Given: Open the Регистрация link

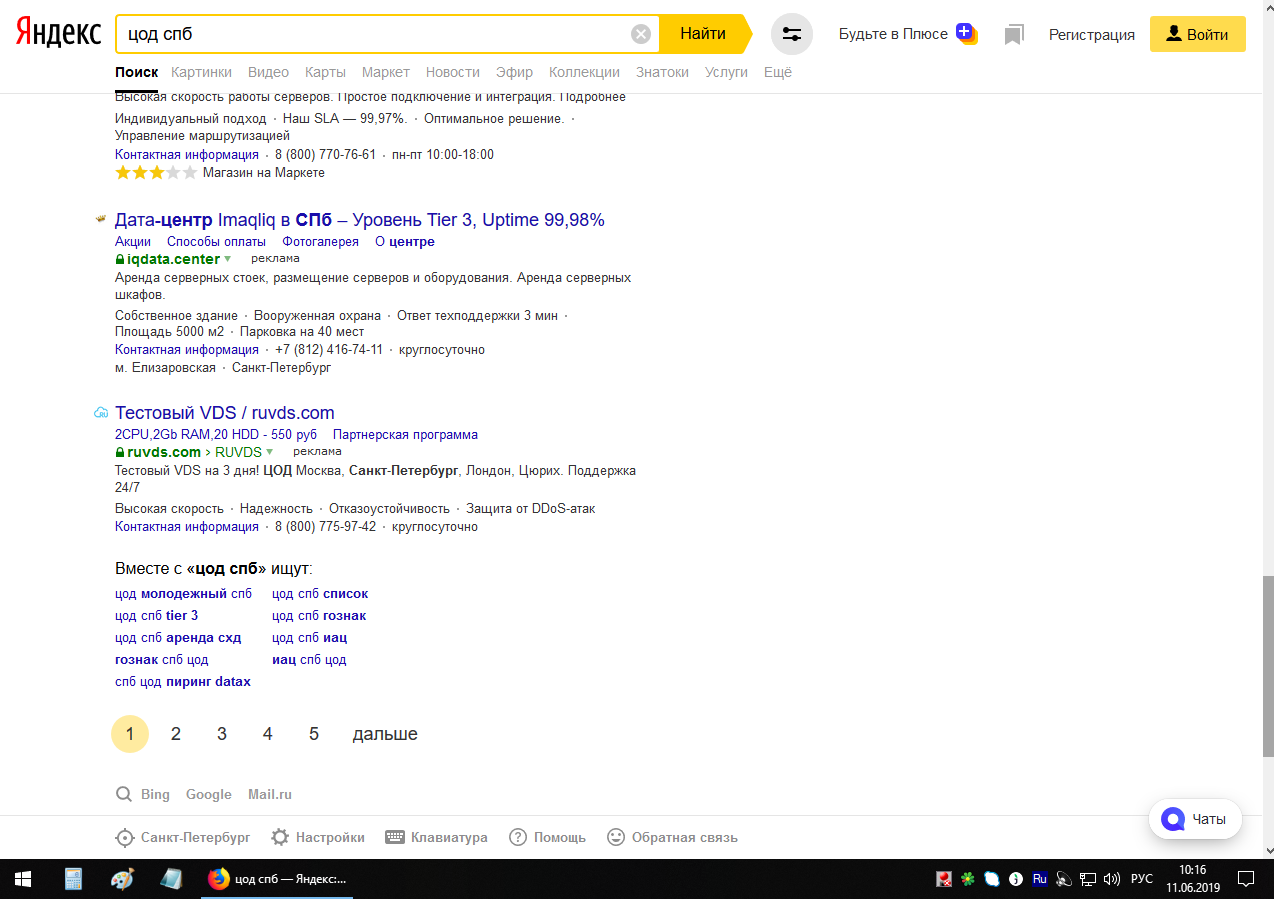Looking at the screenshot, I should pyautogui.click(x=1092, y=35).
